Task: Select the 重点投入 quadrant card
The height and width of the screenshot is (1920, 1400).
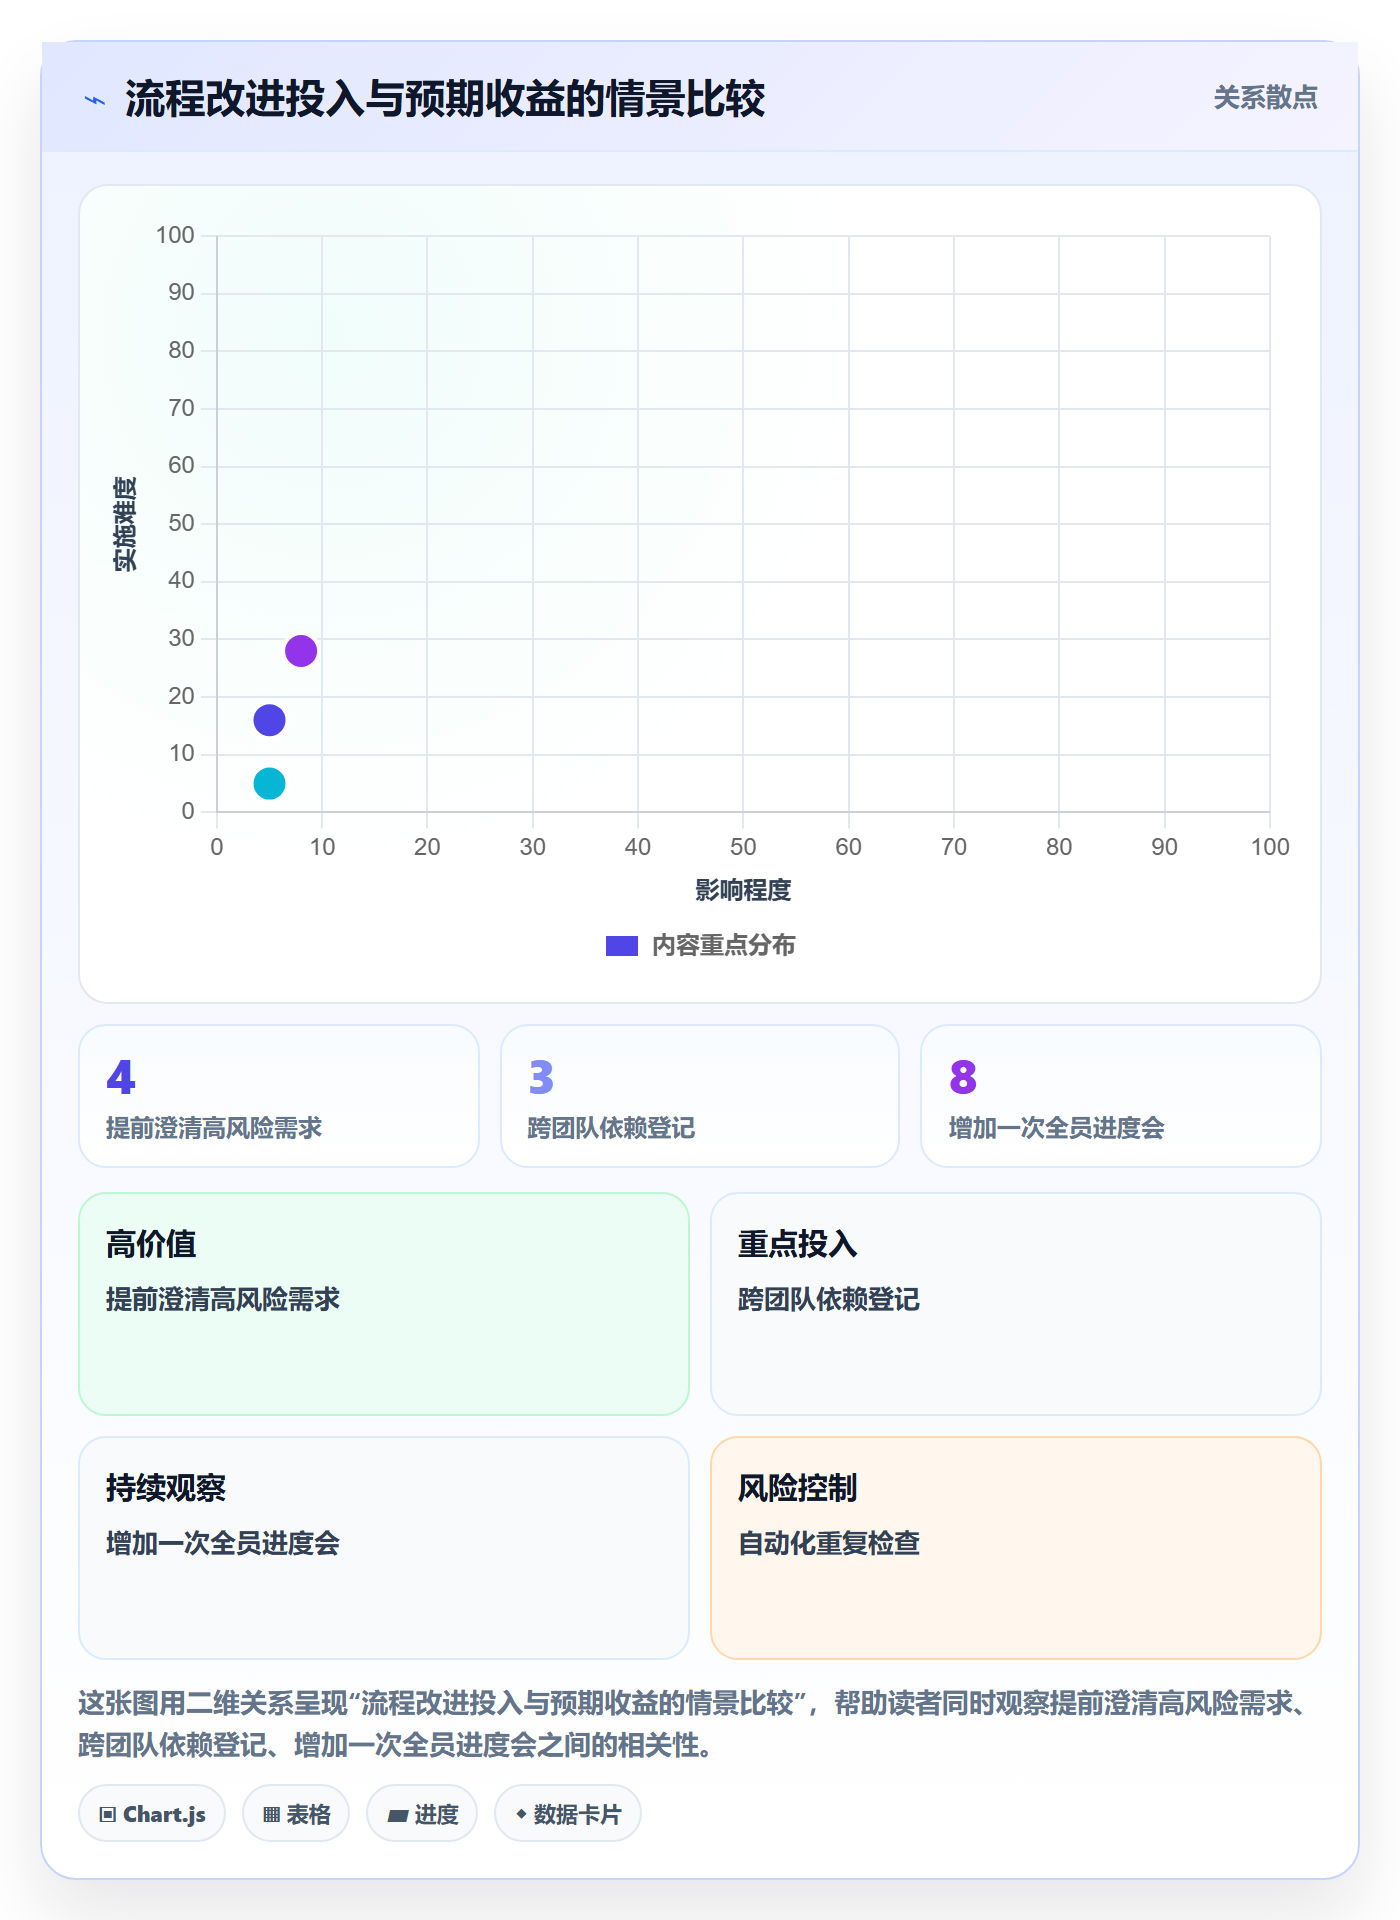Action: point(1016,1304)
